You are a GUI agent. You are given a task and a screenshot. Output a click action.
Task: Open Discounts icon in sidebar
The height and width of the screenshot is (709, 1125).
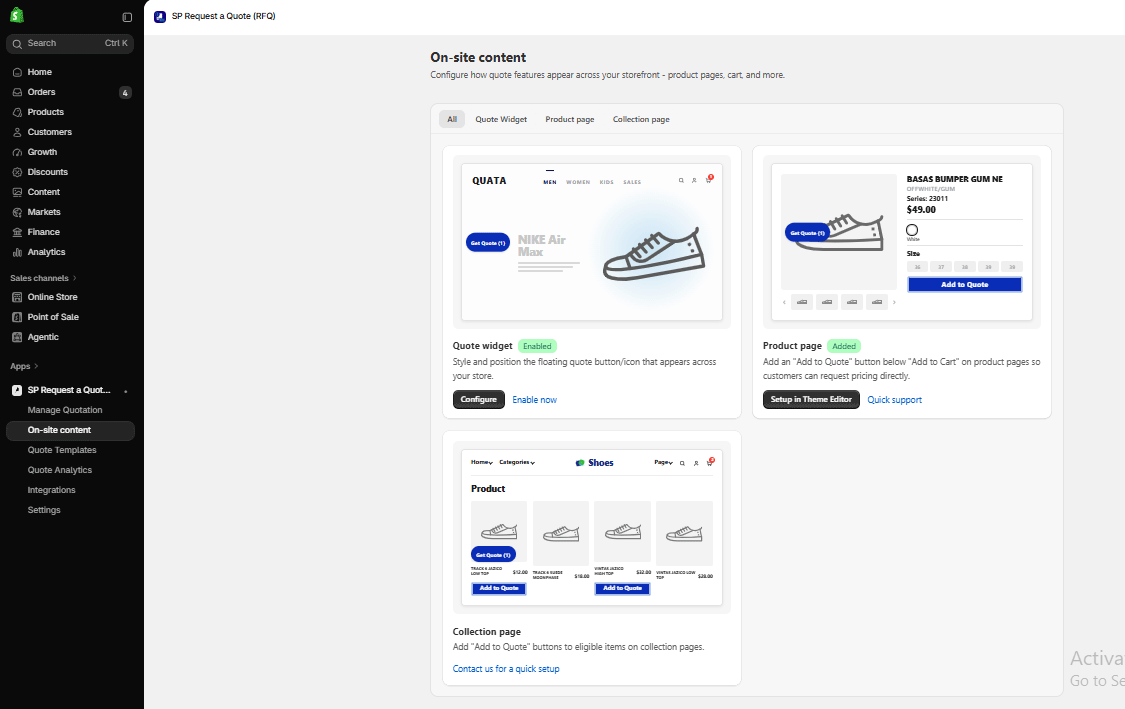point(17,172)
